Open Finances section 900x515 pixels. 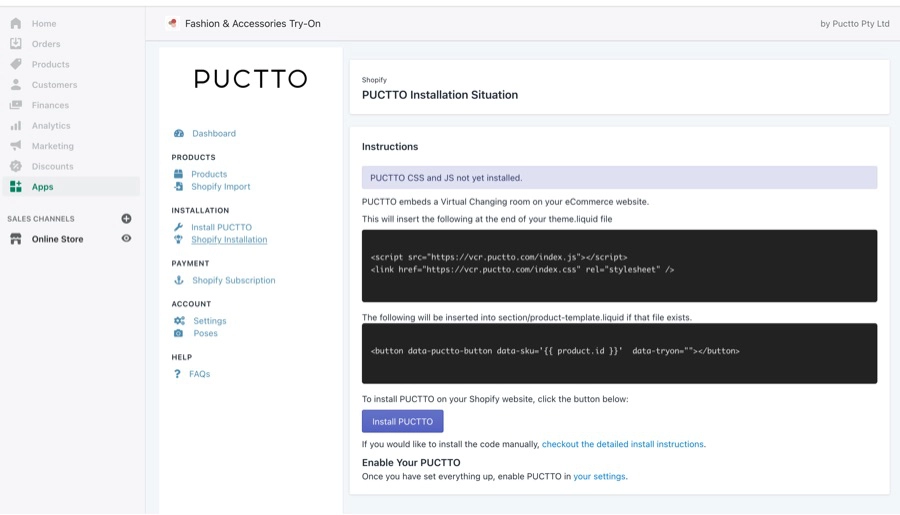click(51, 105)
